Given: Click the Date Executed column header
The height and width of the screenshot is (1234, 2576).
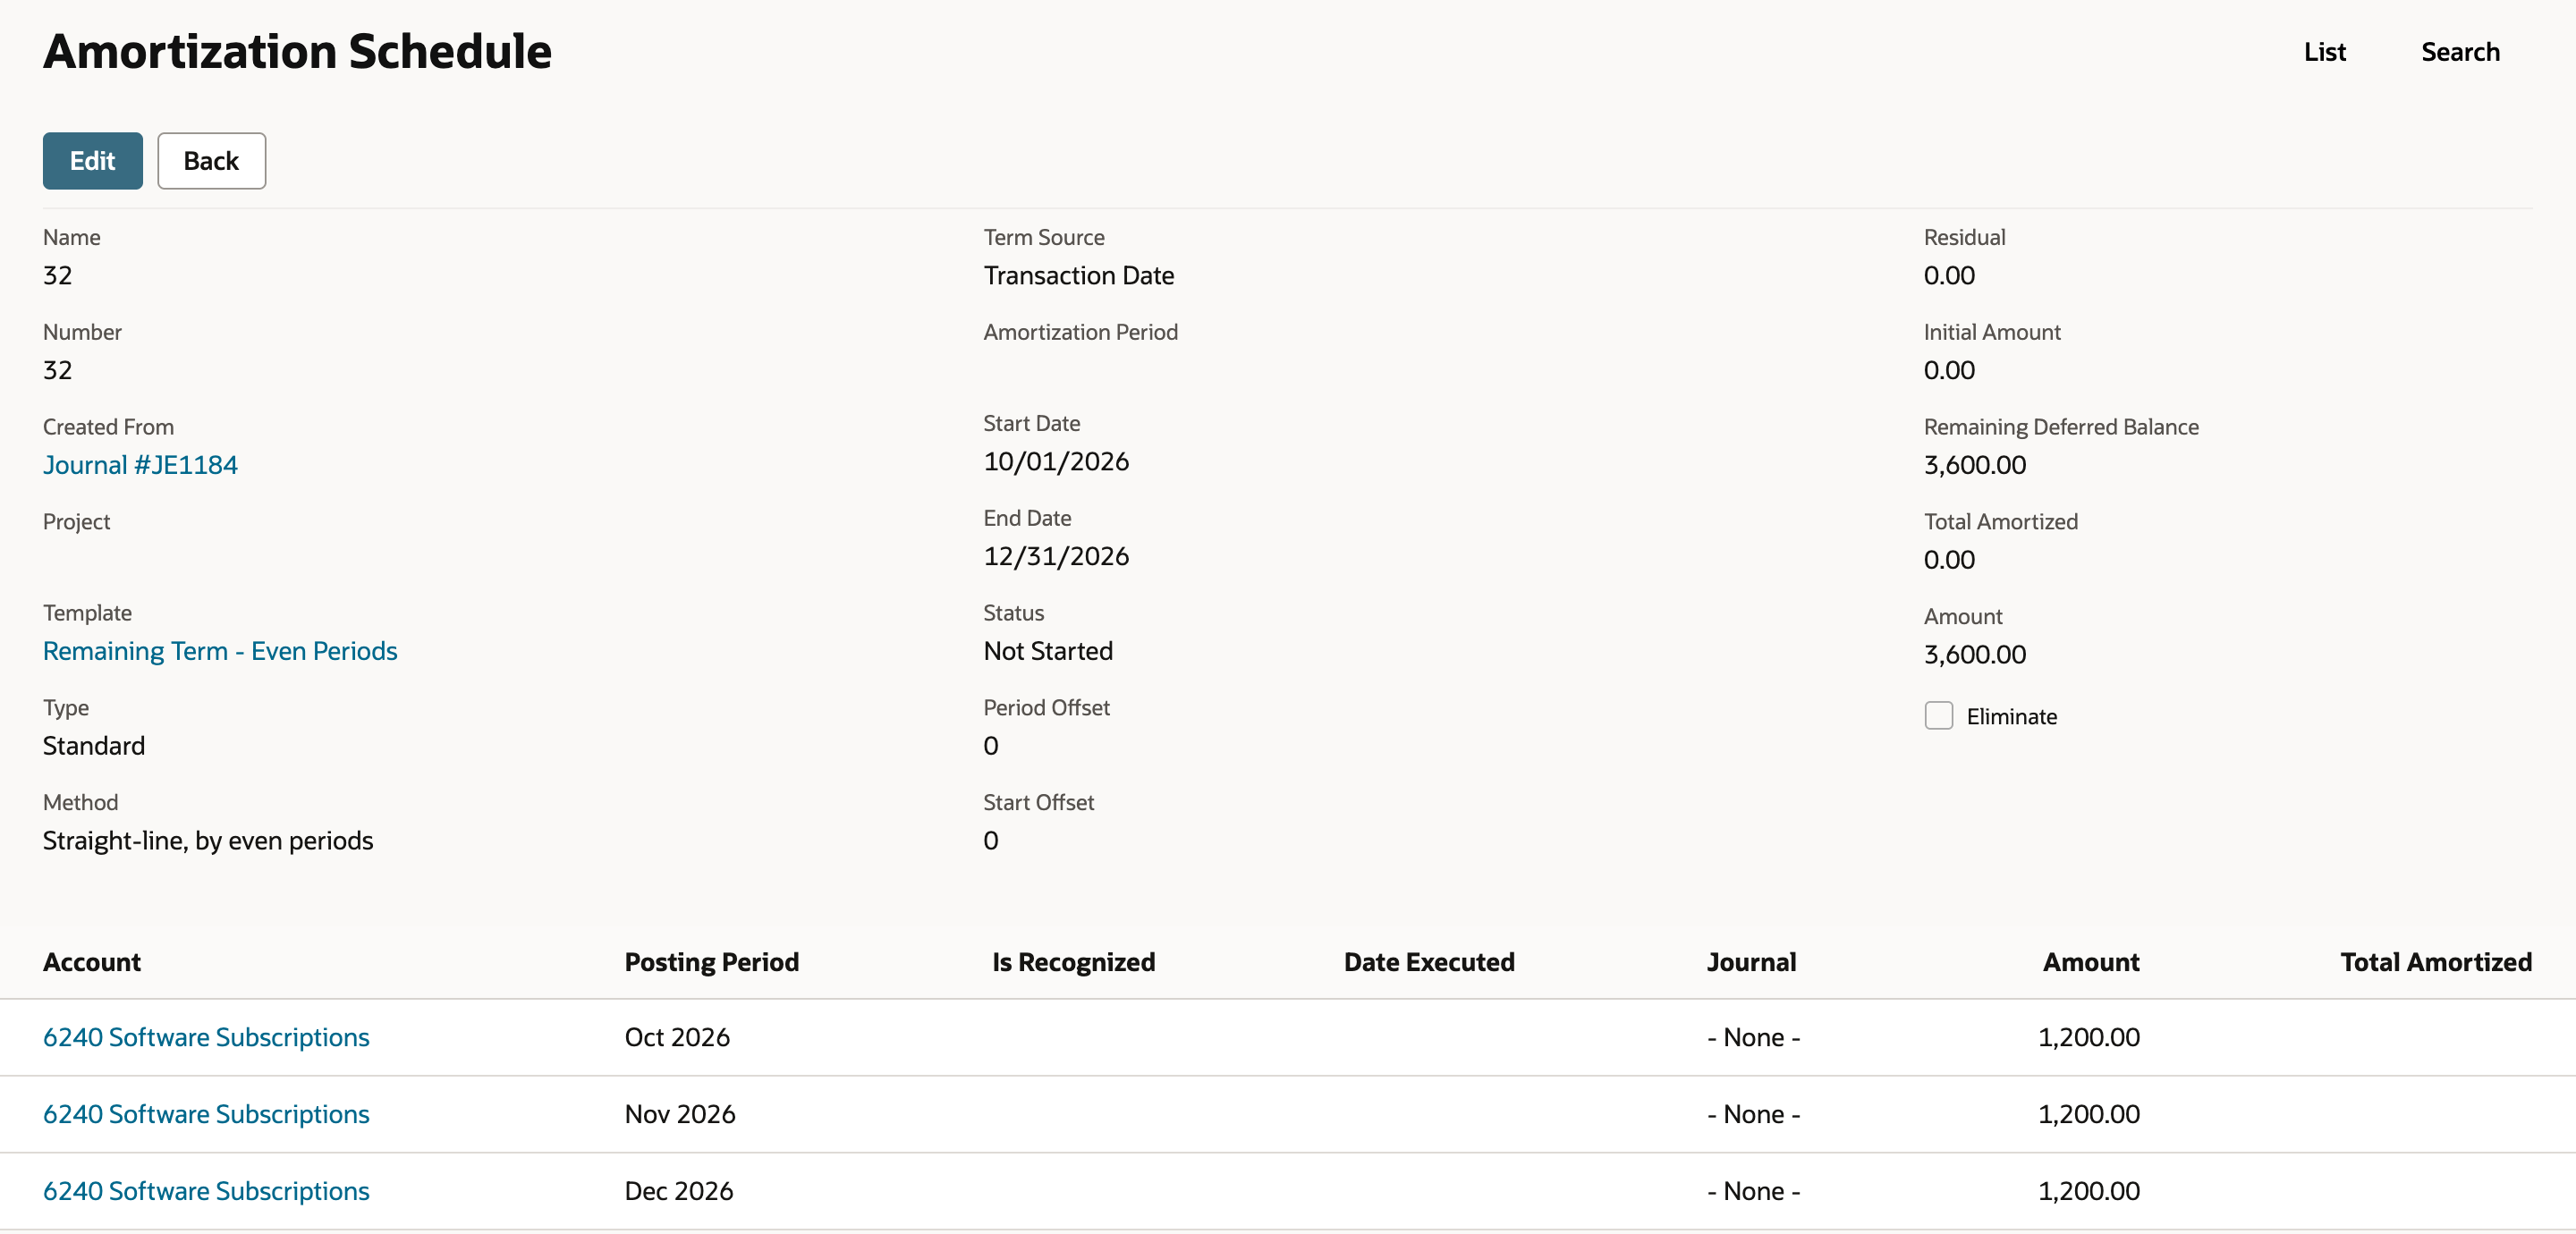Looking at the screenshot, I should point(1429,962).
